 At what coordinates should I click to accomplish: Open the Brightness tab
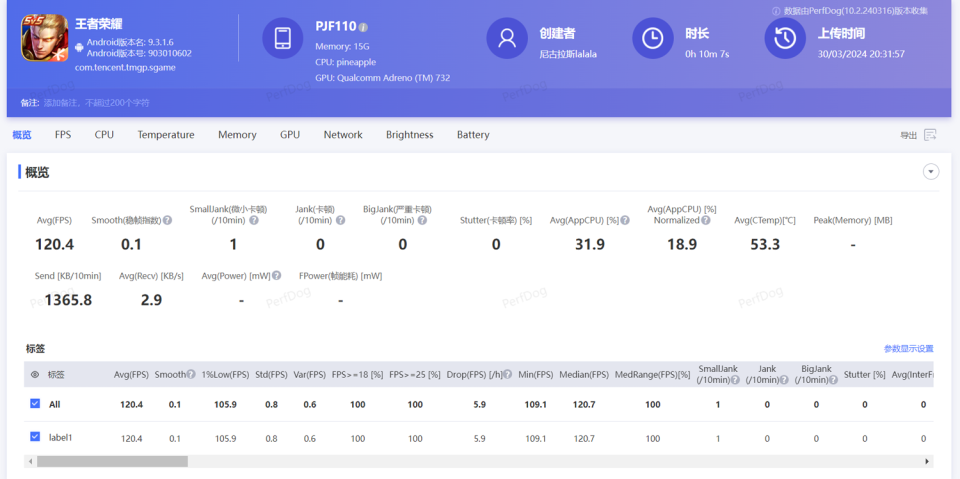point(410,135)
